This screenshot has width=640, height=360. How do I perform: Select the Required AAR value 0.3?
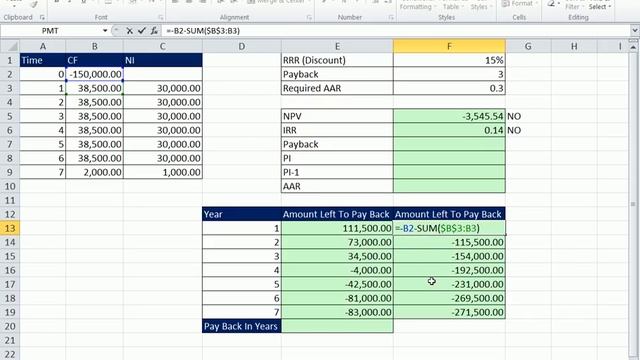pyautogui.click(x=449, y=88)
